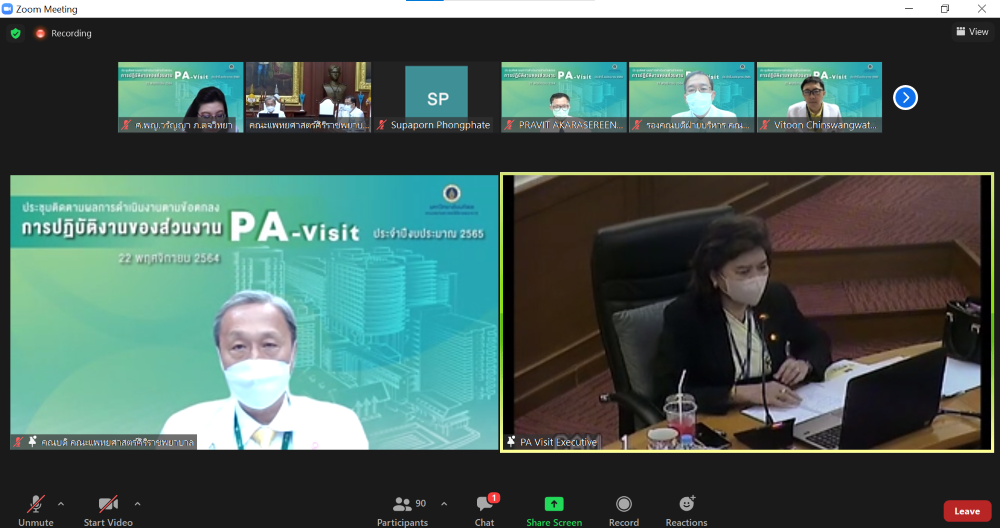This screenshot has width=1000, height=528.
Task: Show next participants with the blue arrow
Action: click(905, 98)
